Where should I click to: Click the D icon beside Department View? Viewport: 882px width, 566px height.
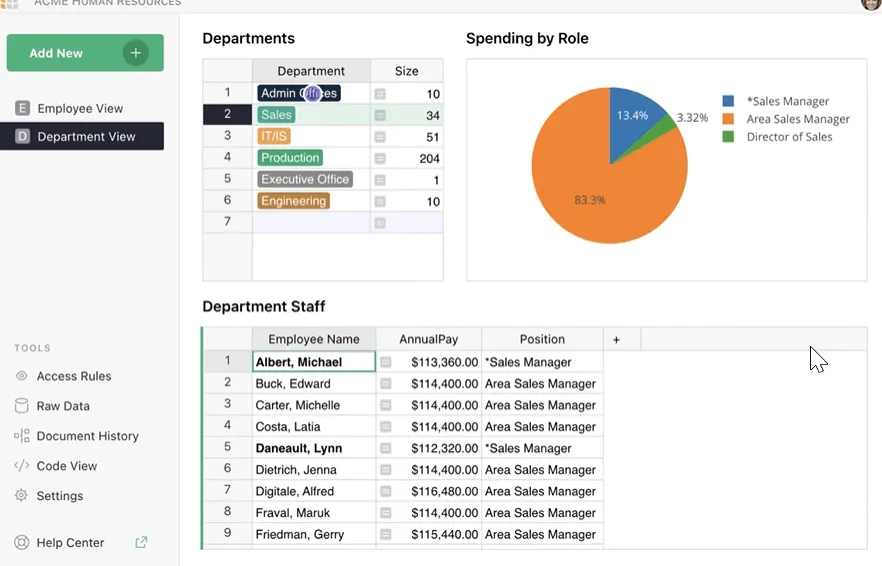pyautogui.click(x=22, y=136)
